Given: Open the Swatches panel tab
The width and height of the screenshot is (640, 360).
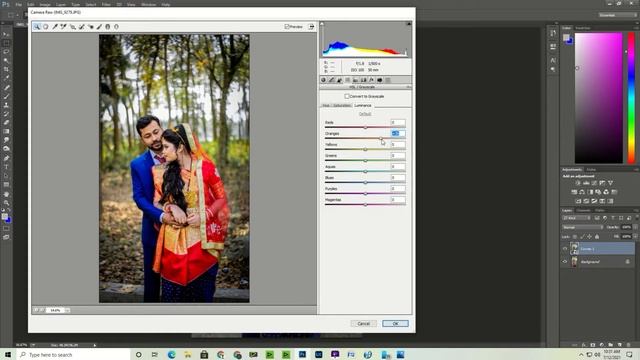Looking at the screenshot, I should pos(582,28).
